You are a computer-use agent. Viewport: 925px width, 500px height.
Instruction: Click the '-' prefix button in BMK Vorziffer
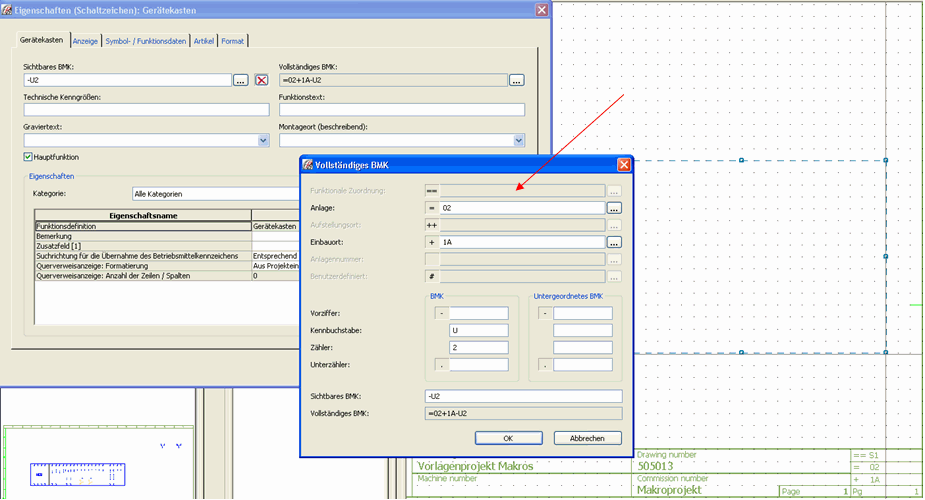click(441, 313)
